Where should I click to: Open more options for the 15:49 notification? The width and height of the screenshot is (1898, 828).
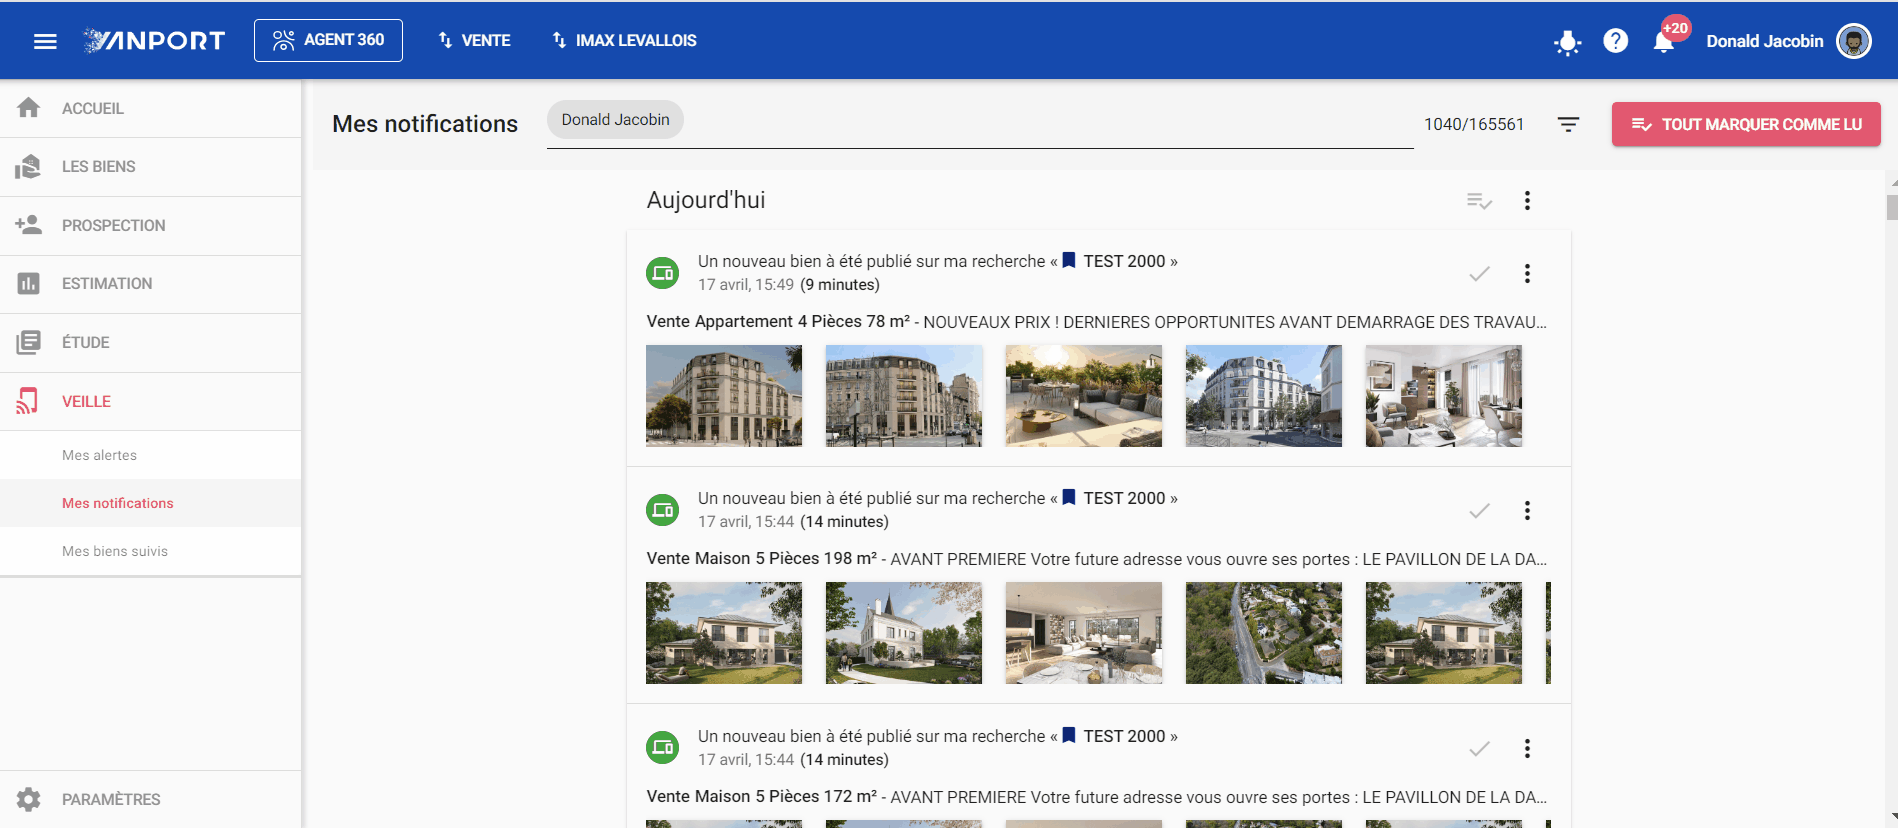point(1527,274)
